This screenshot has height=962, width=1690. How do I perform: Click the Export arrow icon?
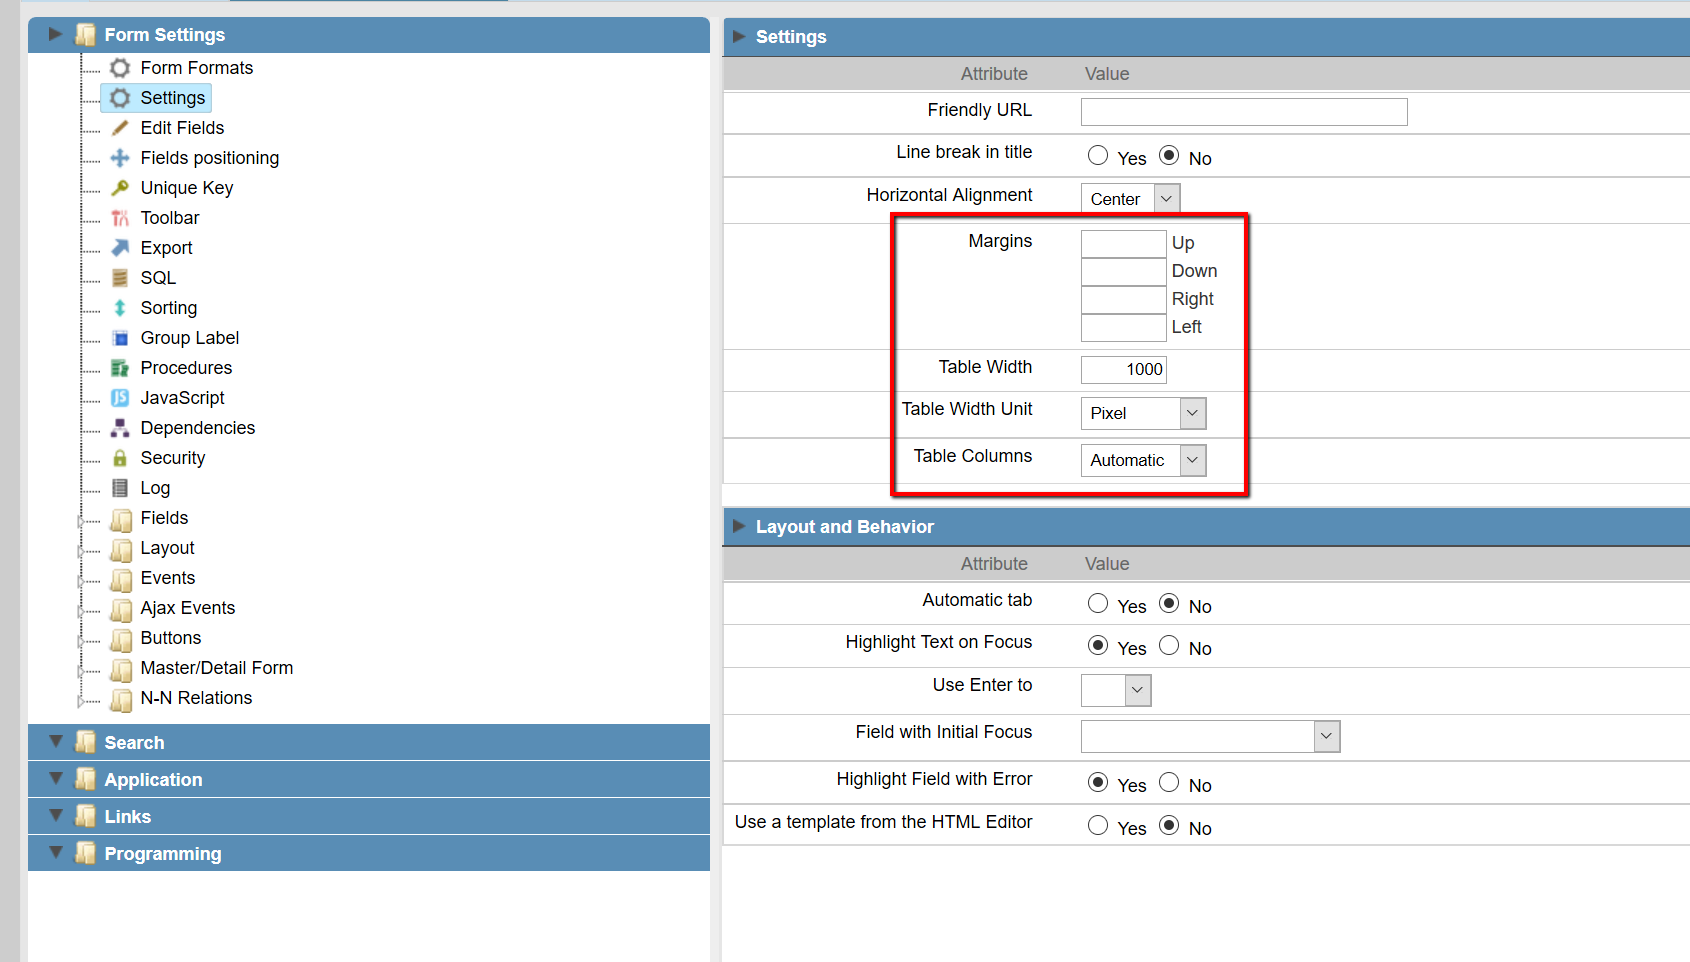[x=120, y=248]
